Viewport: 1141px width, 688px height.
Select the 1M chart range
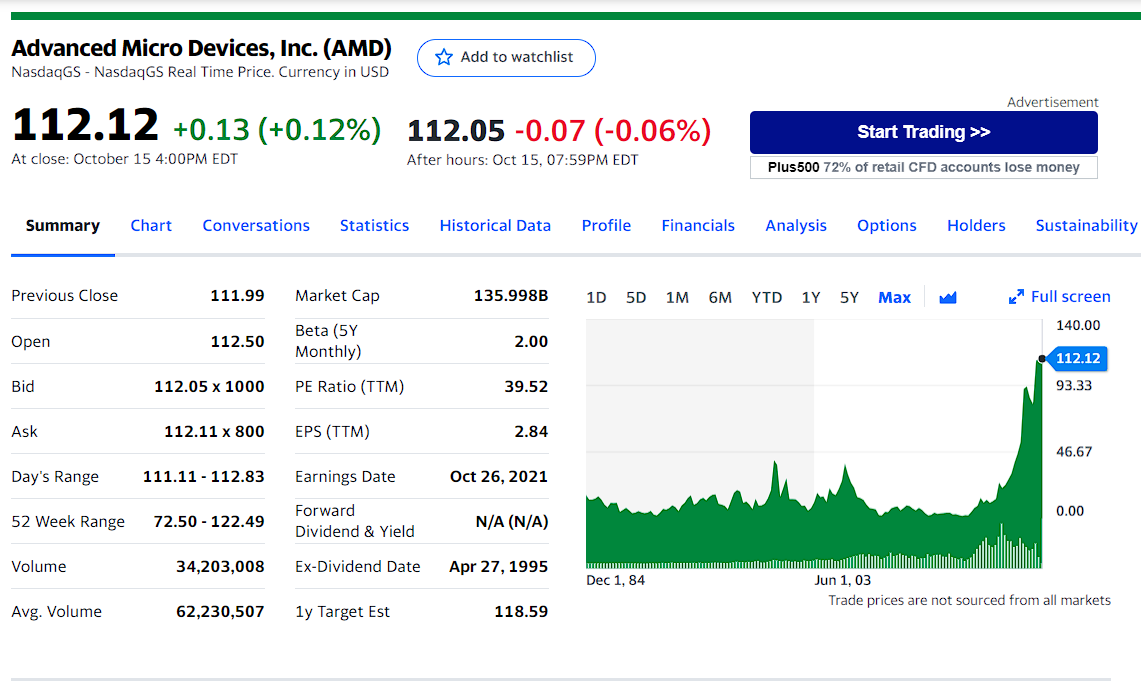click(x=677, y=298)
